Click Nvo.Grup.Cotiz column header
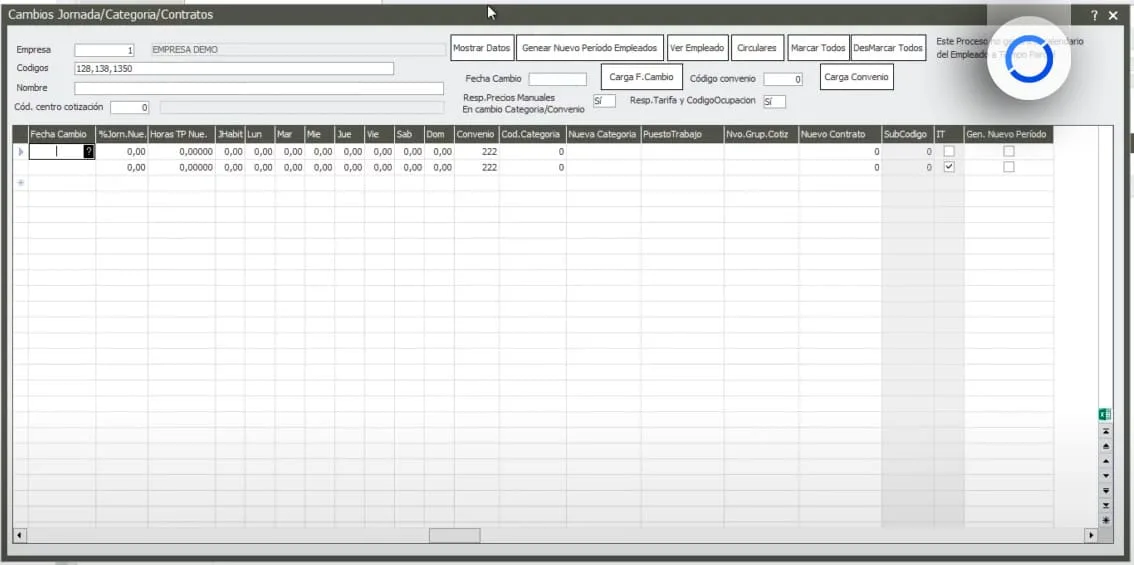The image size is (1134, 565). tap(762, 134)
